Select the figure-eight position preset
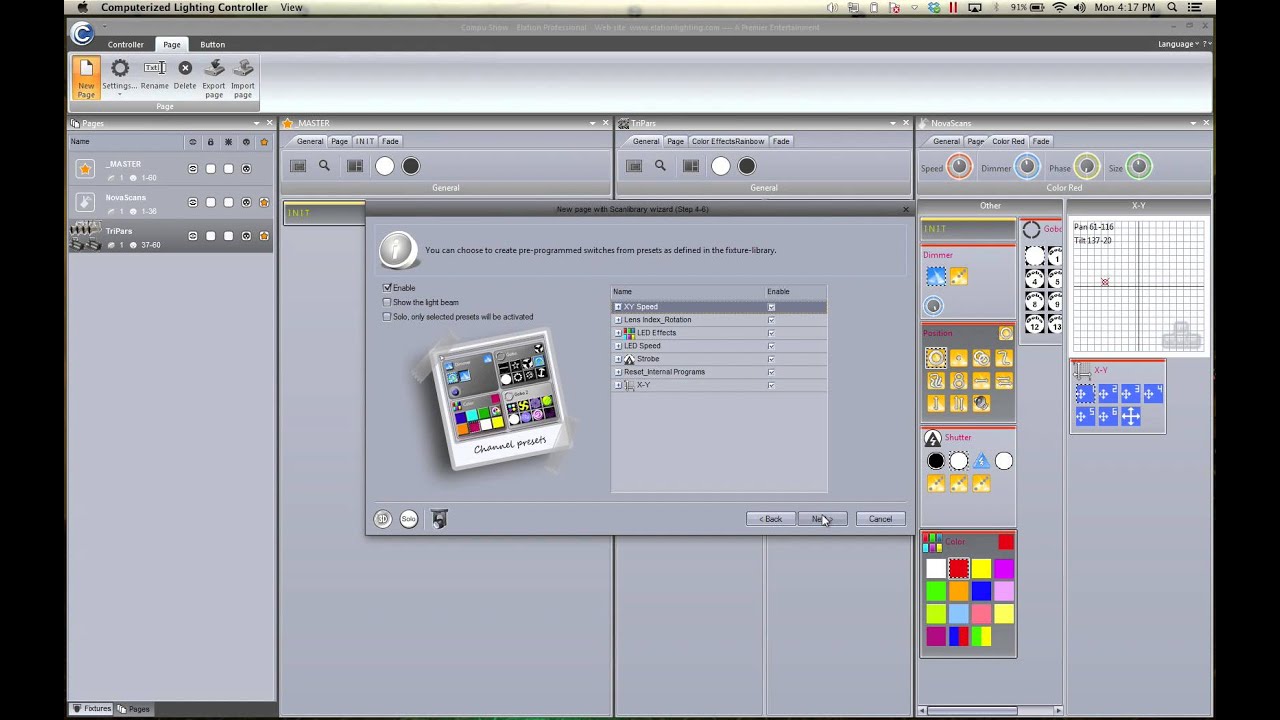Screen dimensions: 1280x720 [x=959, y=381]
